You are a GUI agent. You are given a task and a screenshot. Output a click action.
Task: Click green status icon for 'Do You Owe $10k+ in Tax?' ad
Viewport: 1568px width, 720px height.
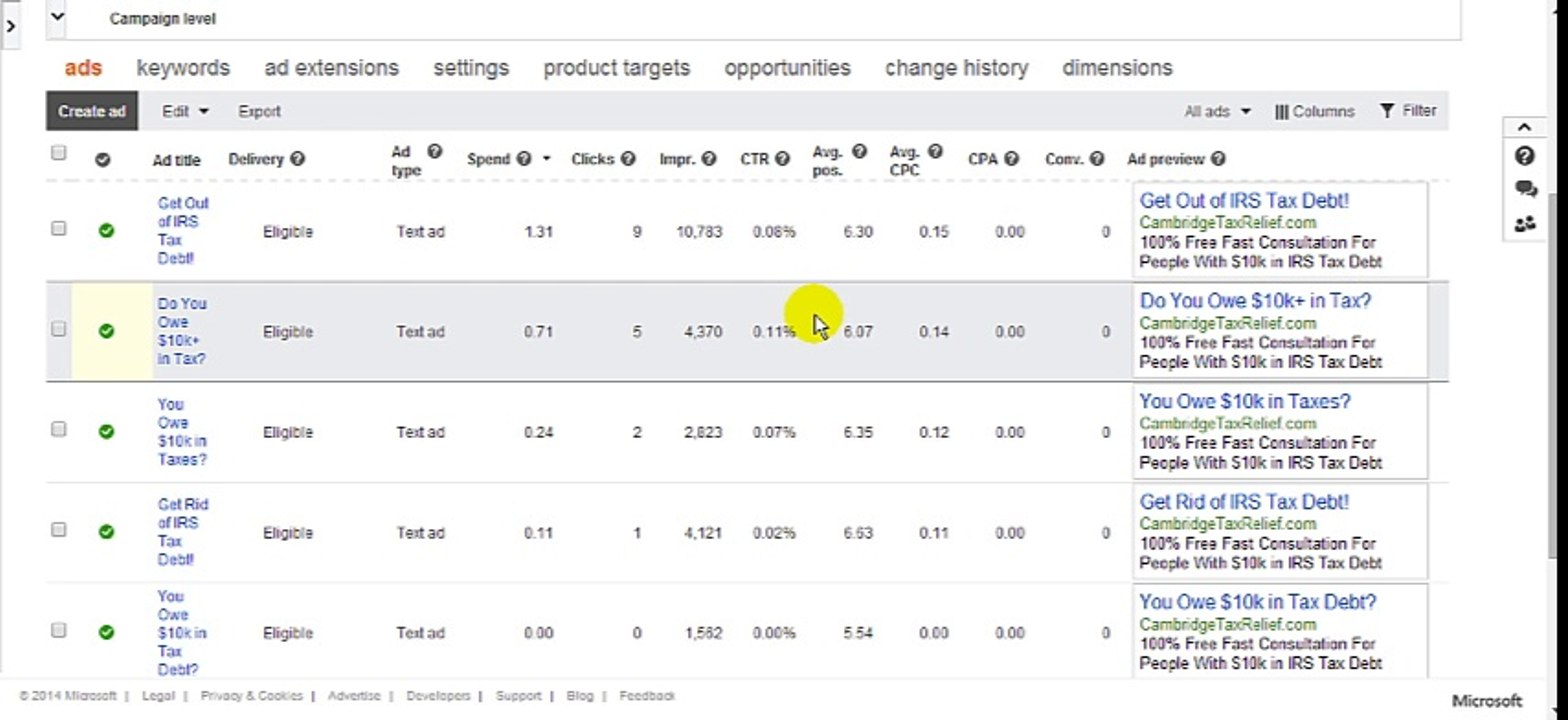[106, 331]
